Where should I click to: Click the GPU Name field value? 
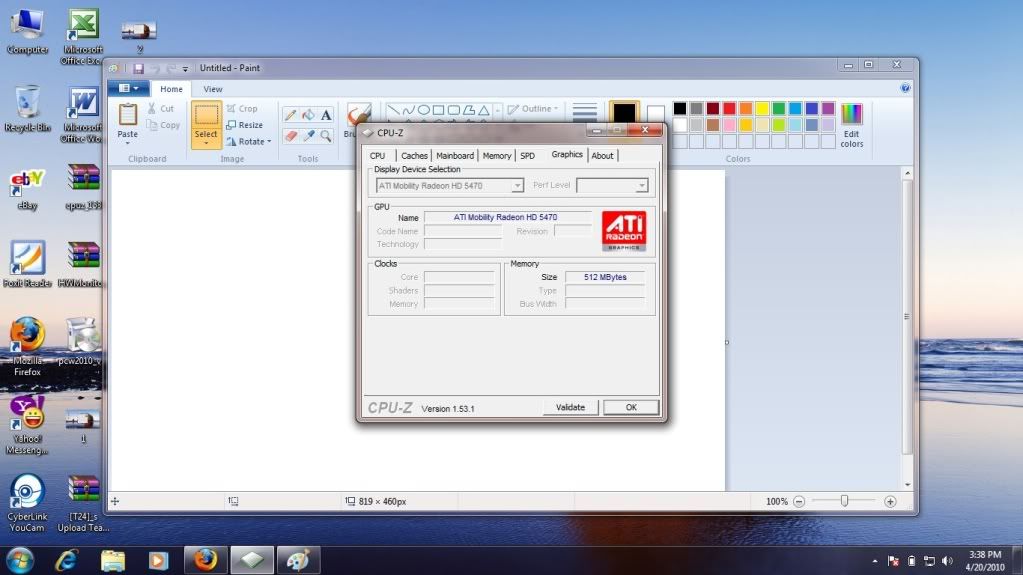pos(508,217)
